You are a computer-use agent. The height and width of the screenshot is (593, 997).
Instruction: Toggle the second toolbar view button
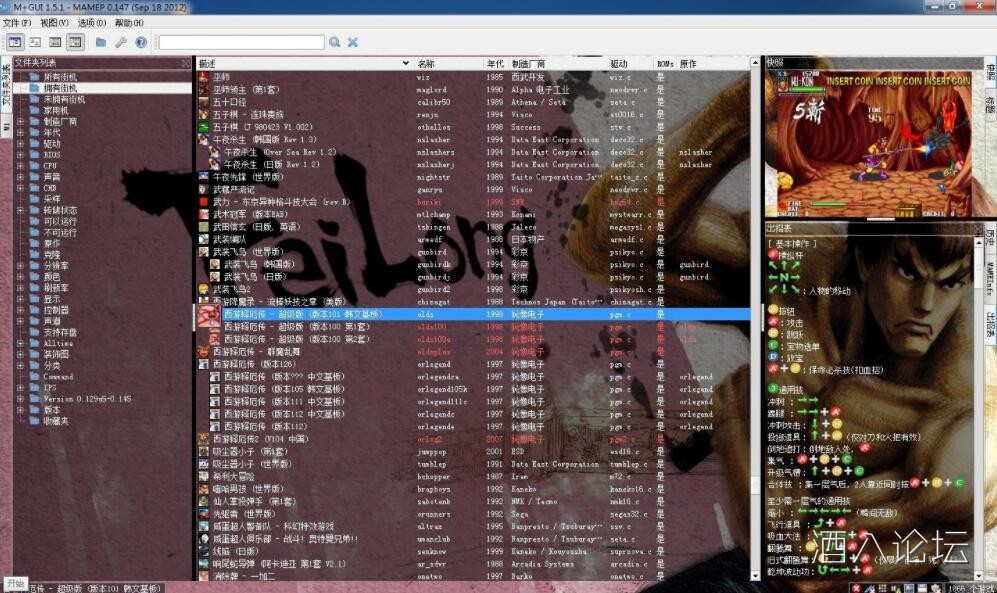[x=35, y=42]
